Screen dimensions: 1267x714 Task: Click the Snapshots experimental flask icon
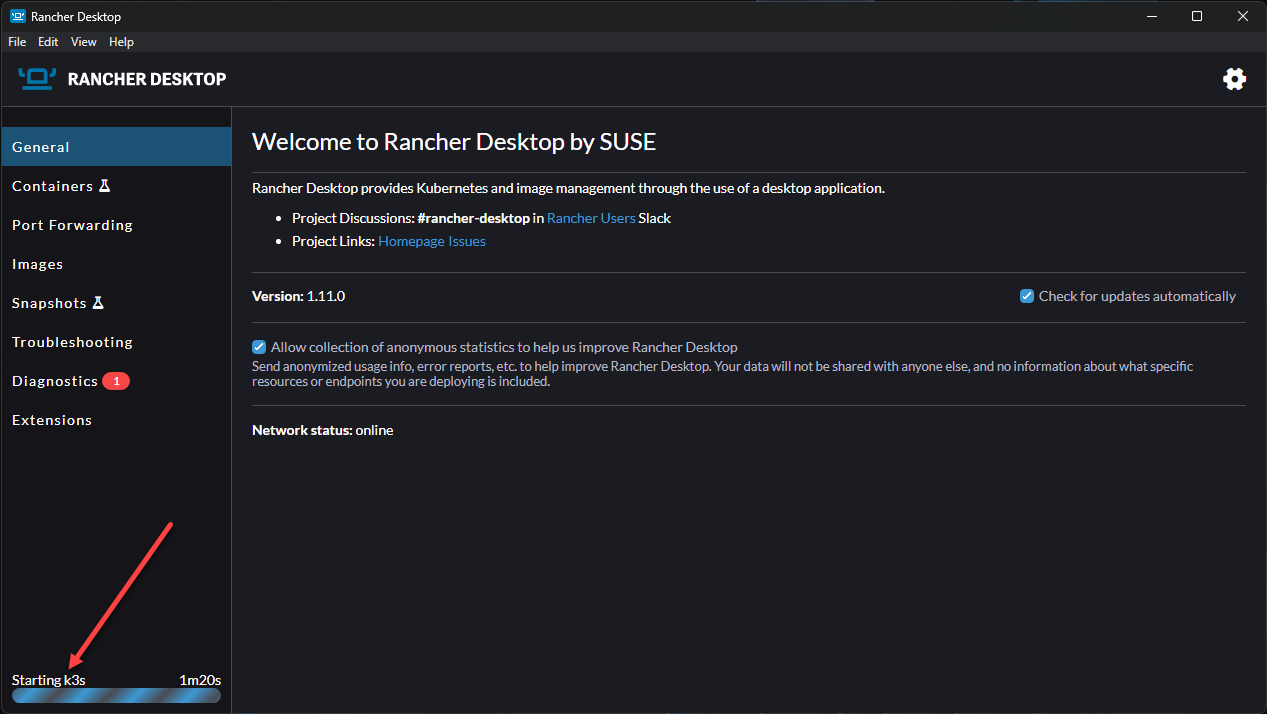[x=98, y=303]
